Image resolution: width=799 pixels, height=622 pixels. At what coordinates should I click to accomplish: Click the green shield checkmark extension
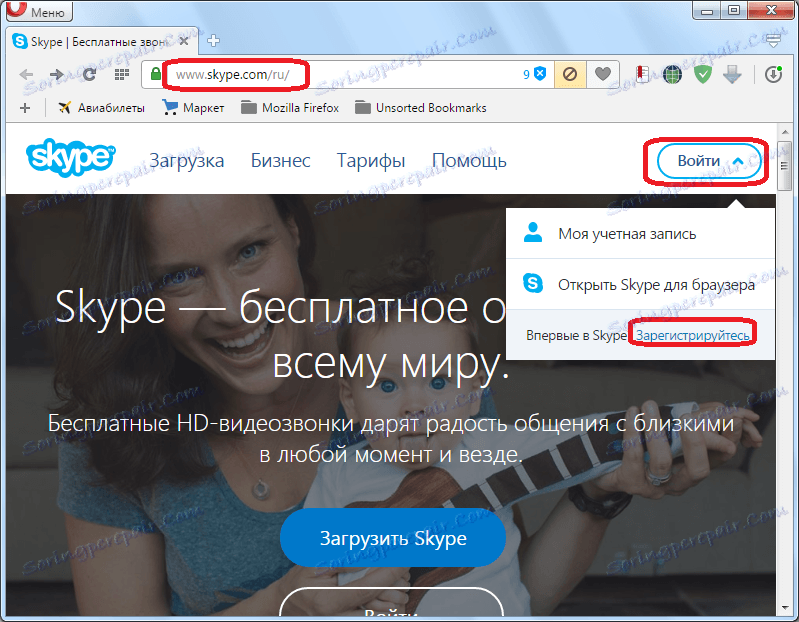click(x=703, y=75)
